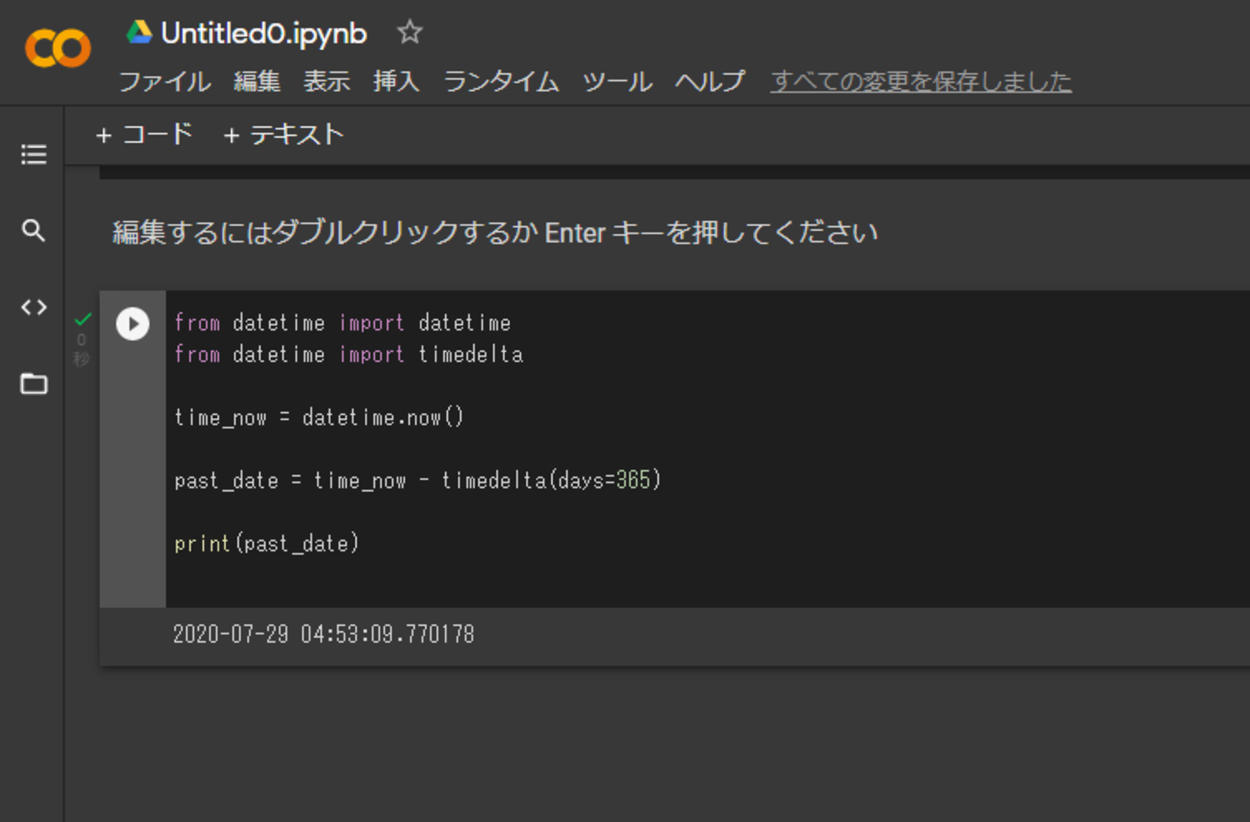Screen dimensions: 1250x822
Task: Click the Colab logo
Action: click(x=56, y=46)
